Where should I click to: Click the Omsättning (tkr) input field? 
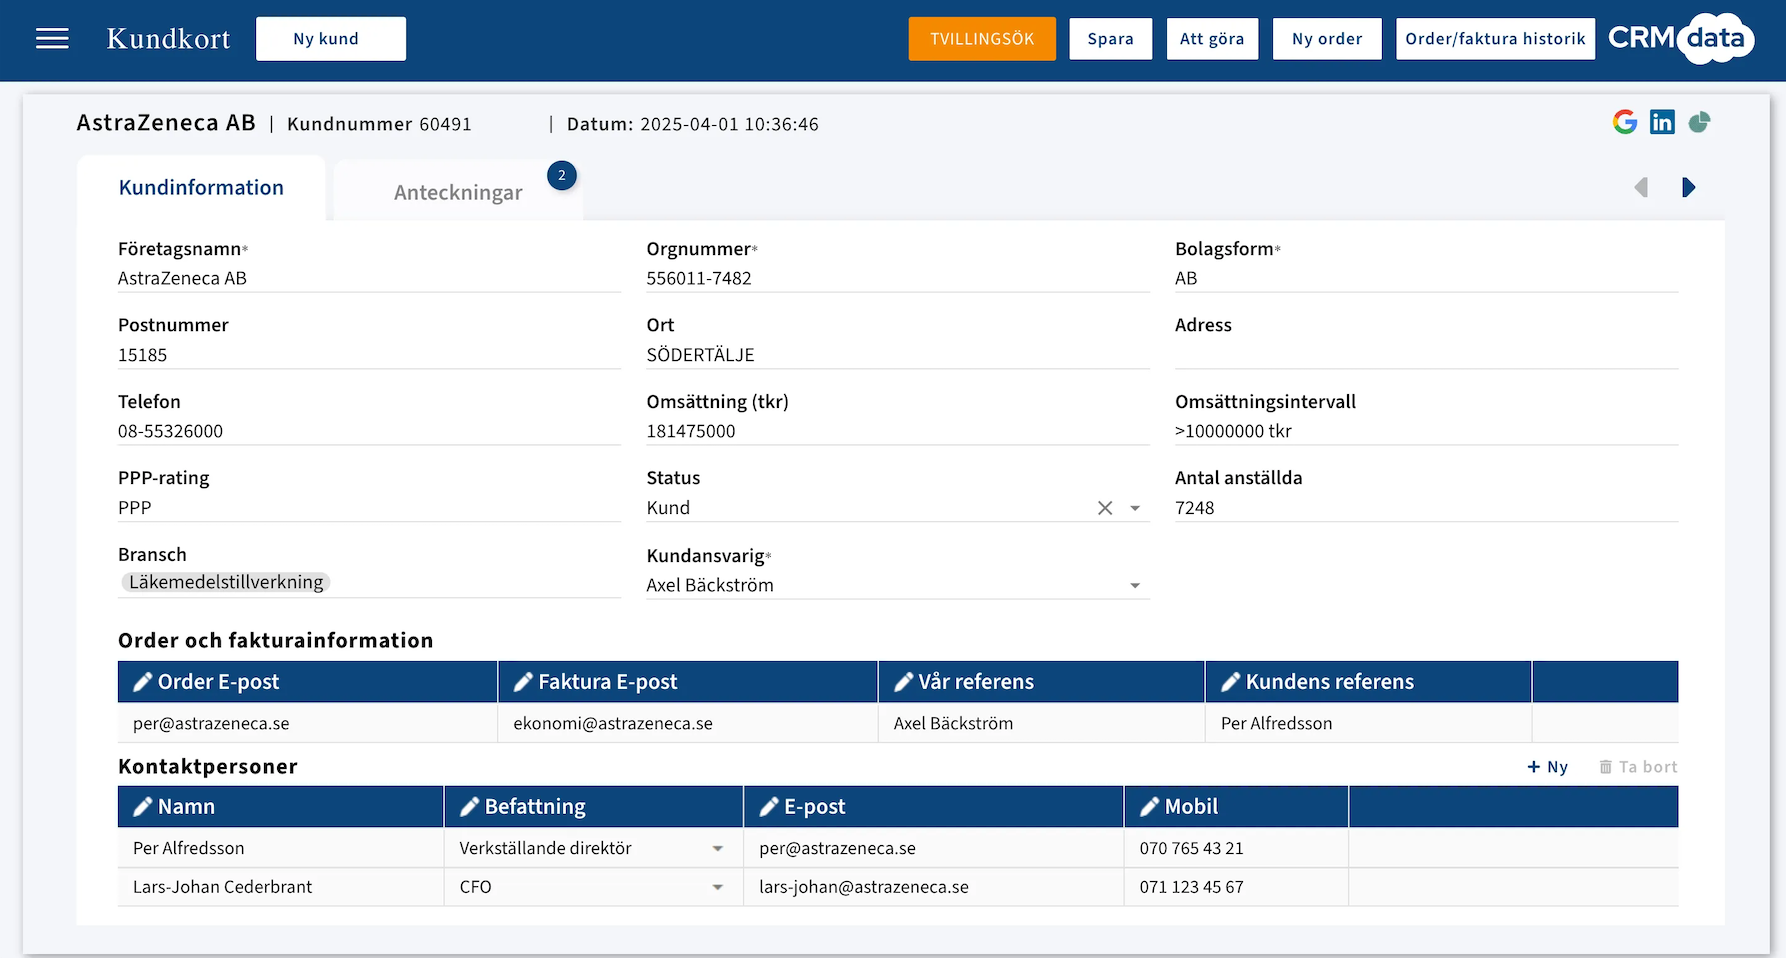pyautogui.click(x=898, y=432)
